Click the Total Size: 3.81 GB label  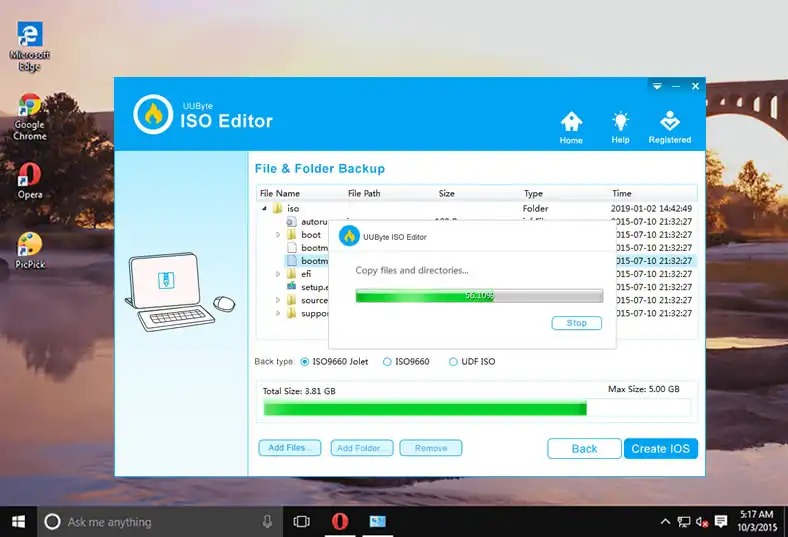[x=299, y=391]
